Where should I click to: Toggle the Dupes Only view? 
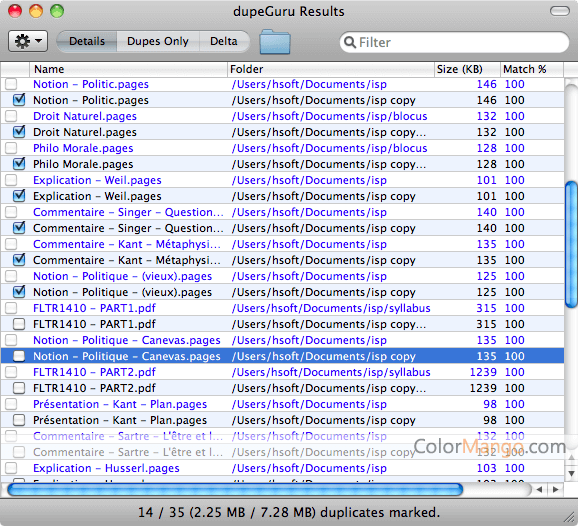pos(158,41)
